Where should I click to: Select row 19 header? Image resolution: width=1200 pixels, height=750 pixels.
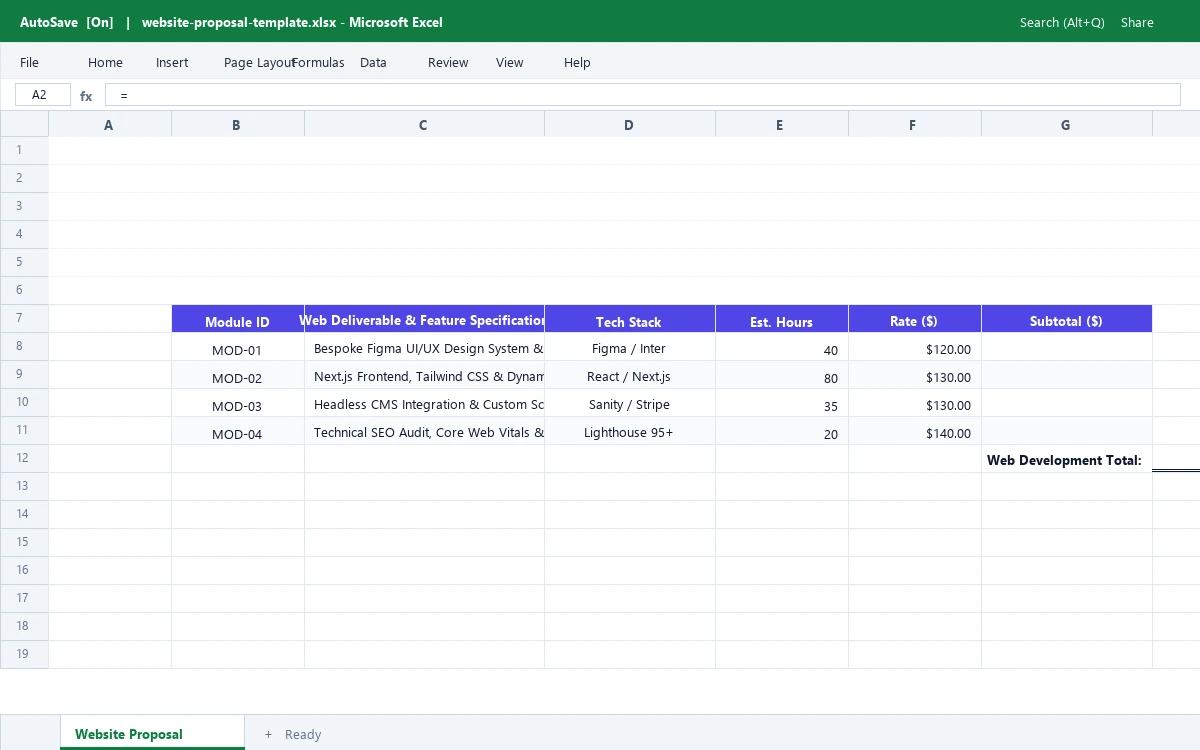(24, 654)
